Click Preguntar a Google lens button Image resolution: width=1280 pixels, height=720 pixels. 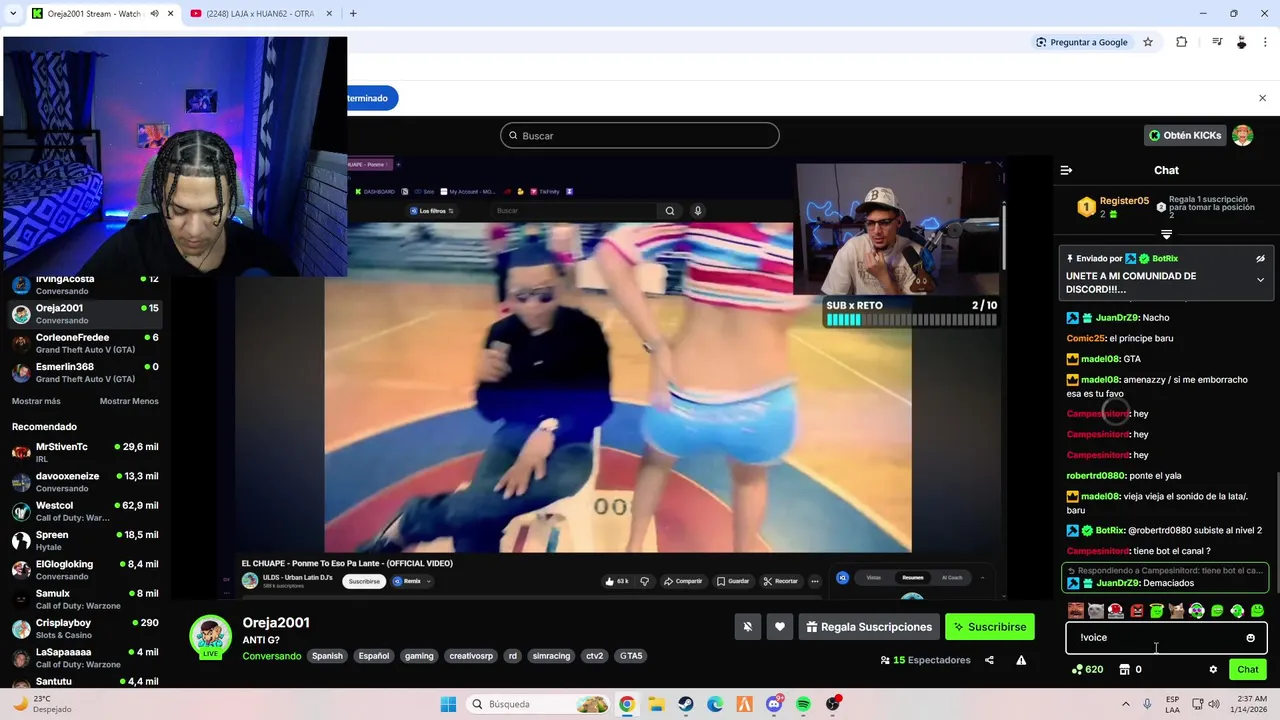[1082, 42]
